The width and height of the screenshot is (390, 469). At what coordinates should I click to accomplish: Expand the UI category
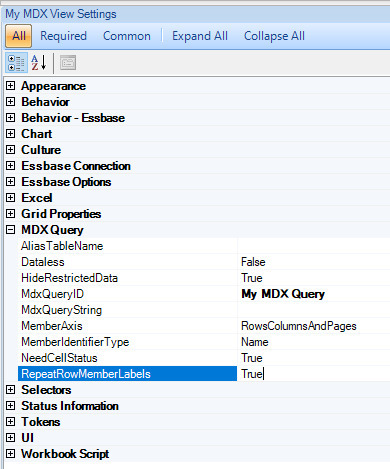(11, 438)
